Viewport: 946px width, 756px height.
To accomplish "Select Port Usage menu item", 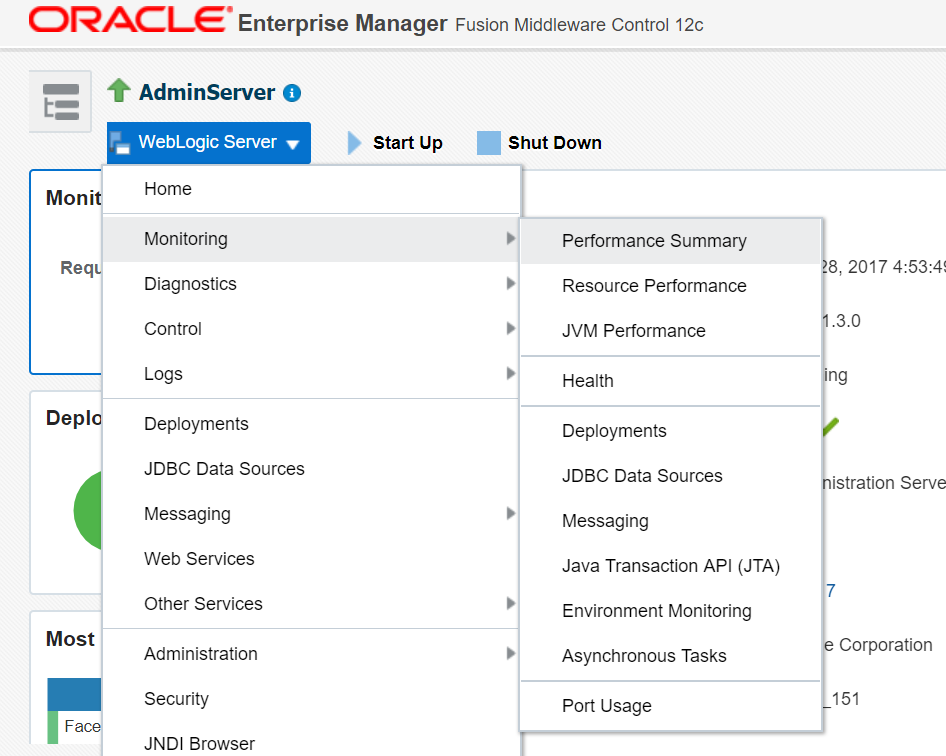I will (x=607, y=706).
